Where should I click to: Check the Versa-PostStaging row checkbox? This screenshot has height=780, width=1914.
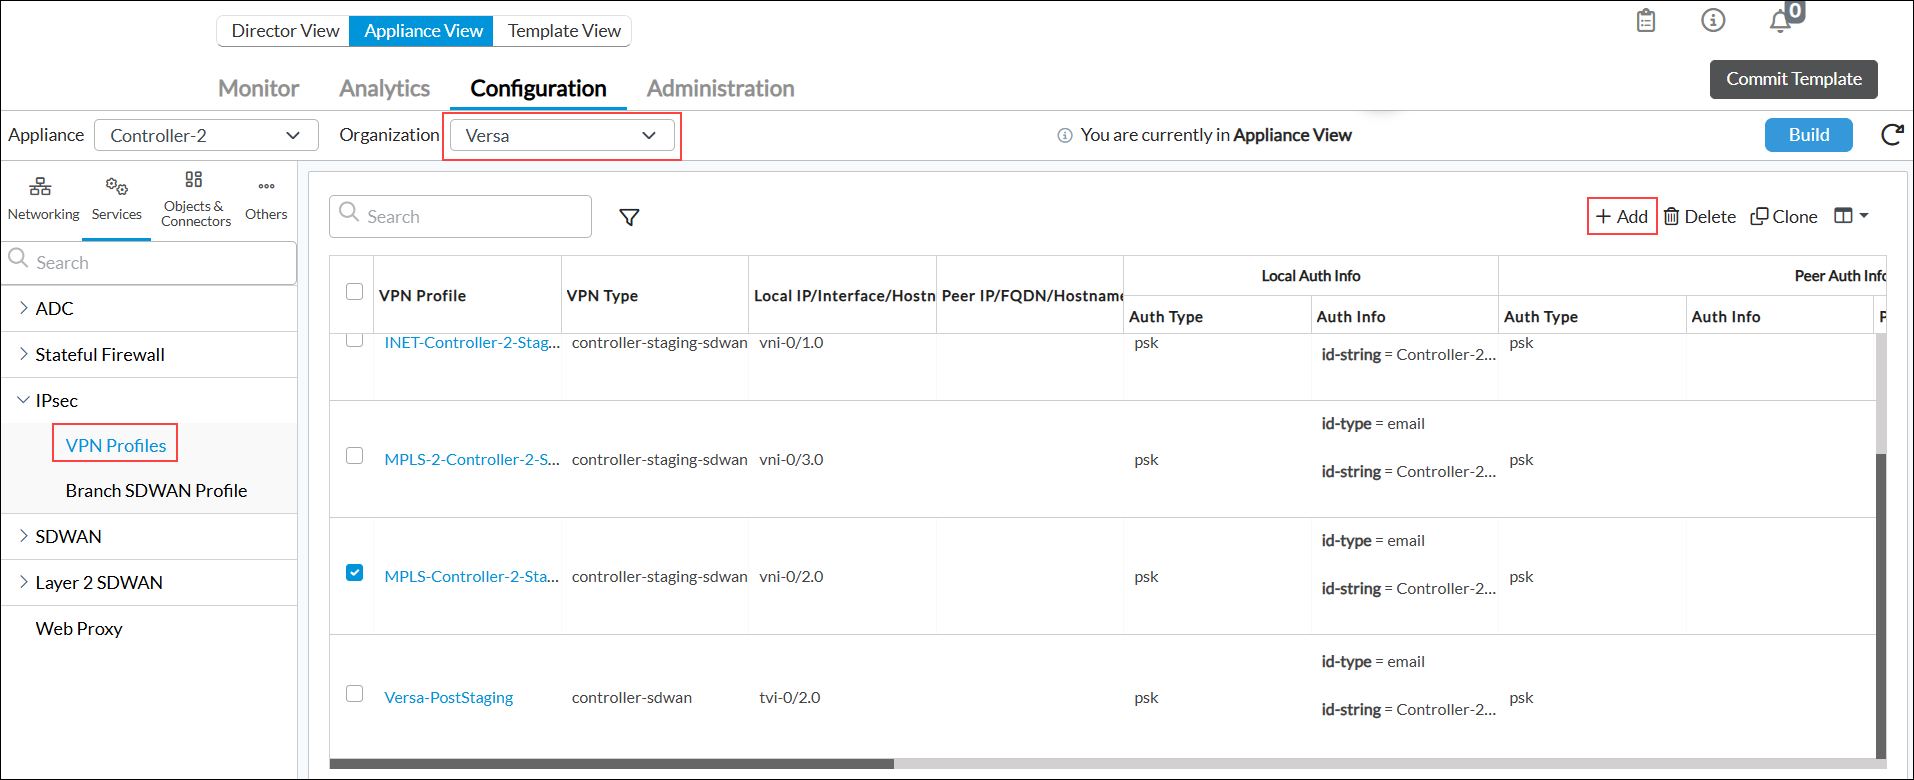(354, 694)
